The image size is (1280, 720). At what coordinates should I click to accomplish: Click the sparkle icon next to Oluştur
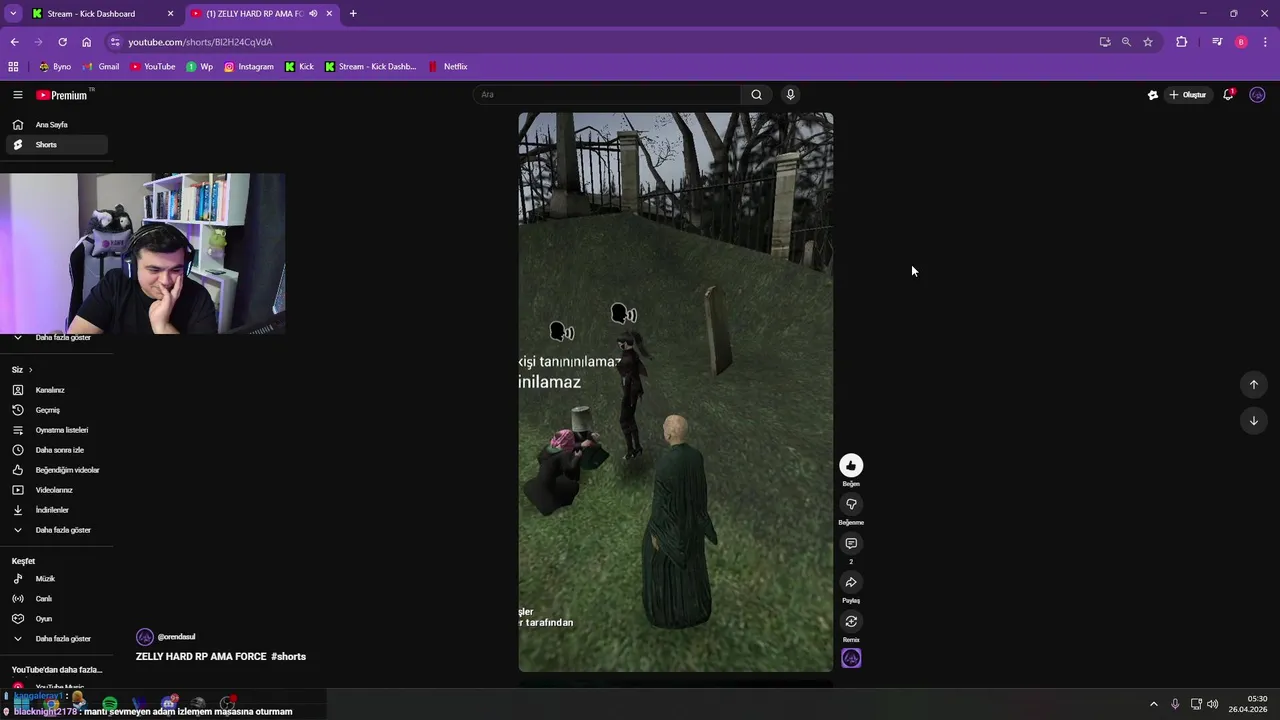(1153, 95)
